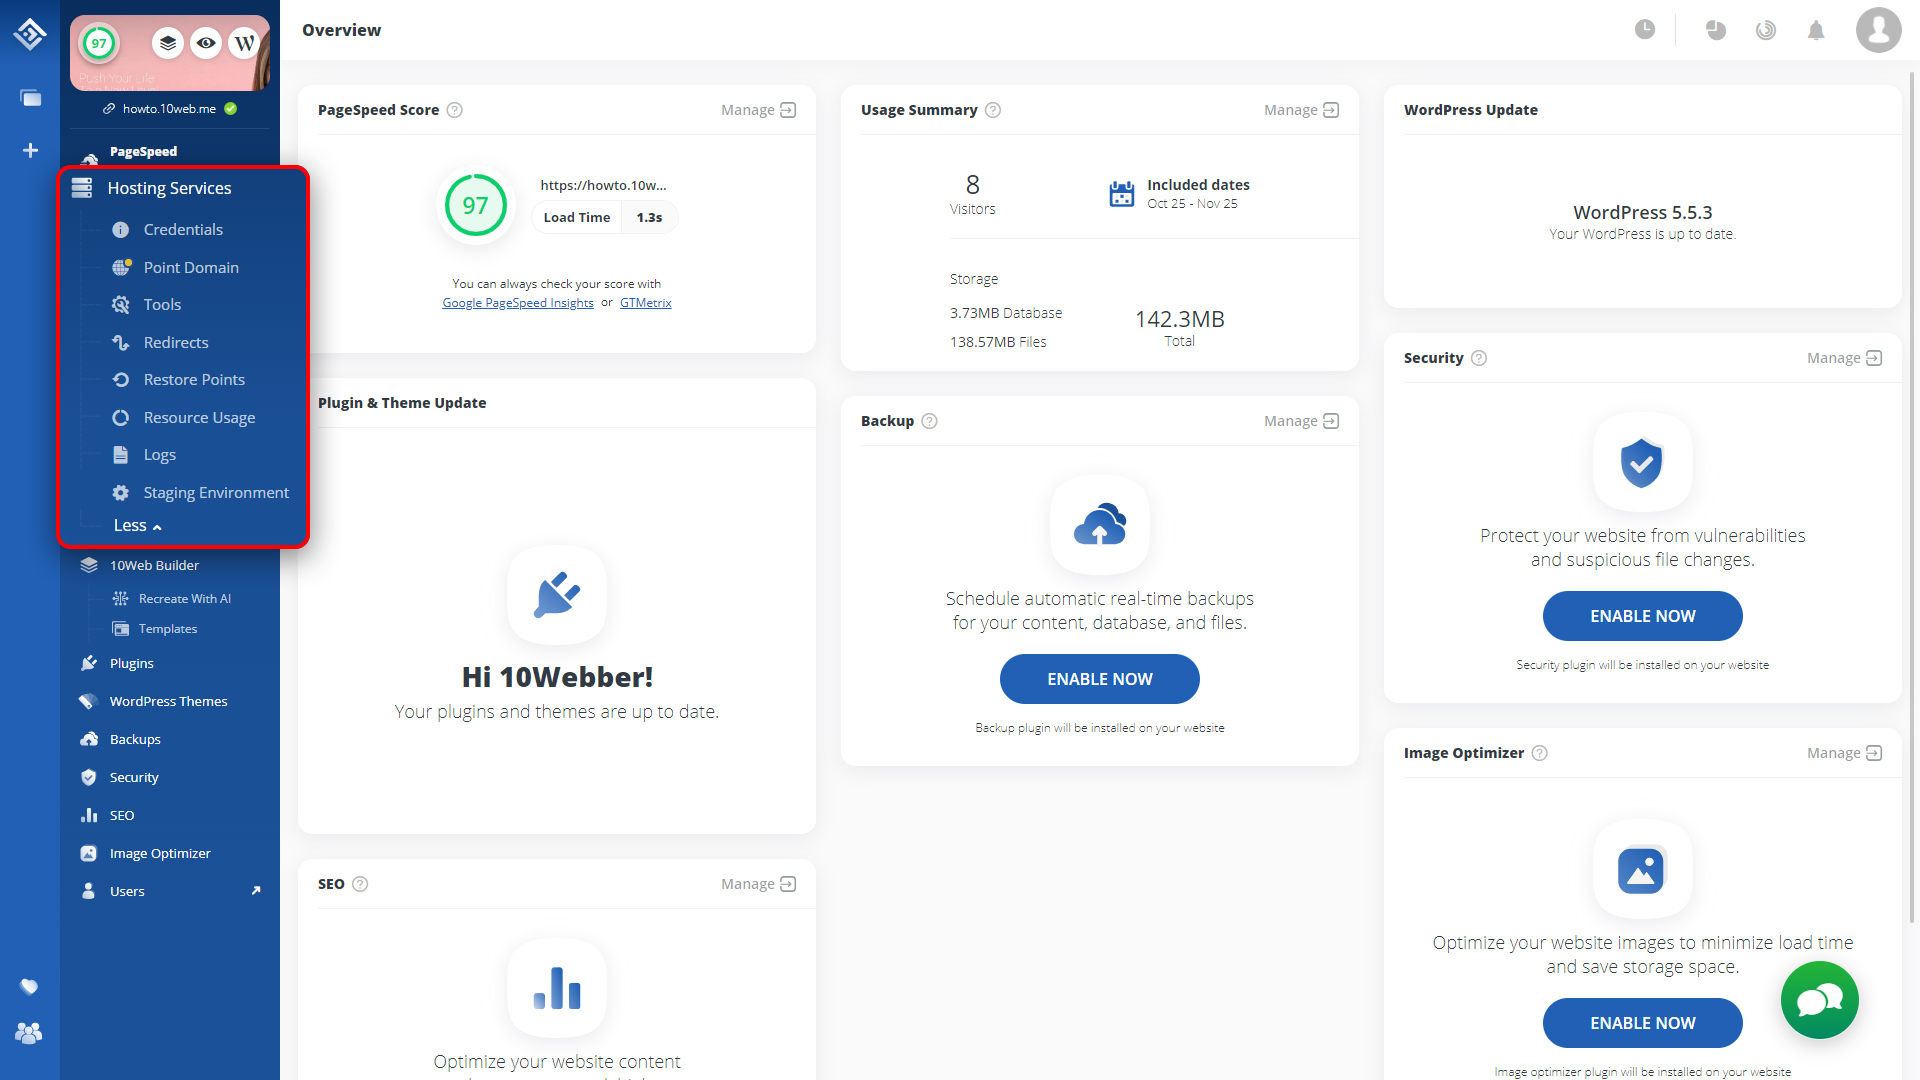This screenshot has width=1920, height=1080.
Task: Show Usage Summary help tooltip icon
Action: pyautogui.click(x=993, y=110)
